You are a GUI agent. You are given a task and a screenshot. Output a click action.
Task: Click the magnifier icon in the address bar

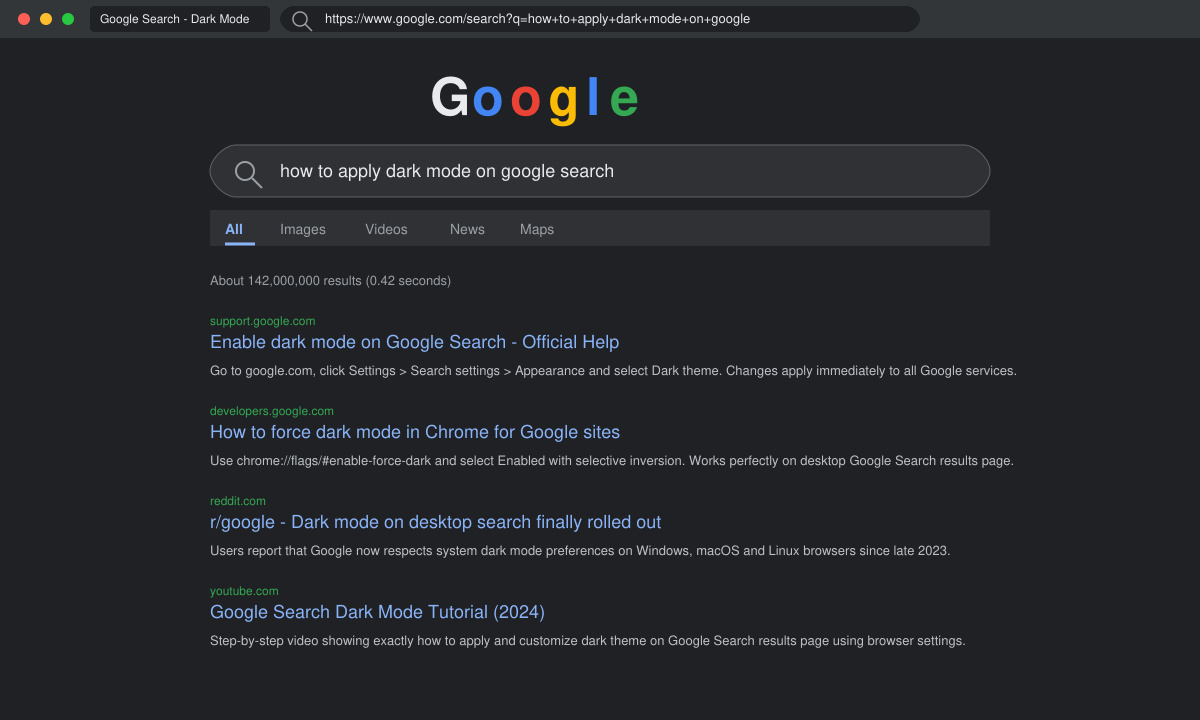click(301, 21)
